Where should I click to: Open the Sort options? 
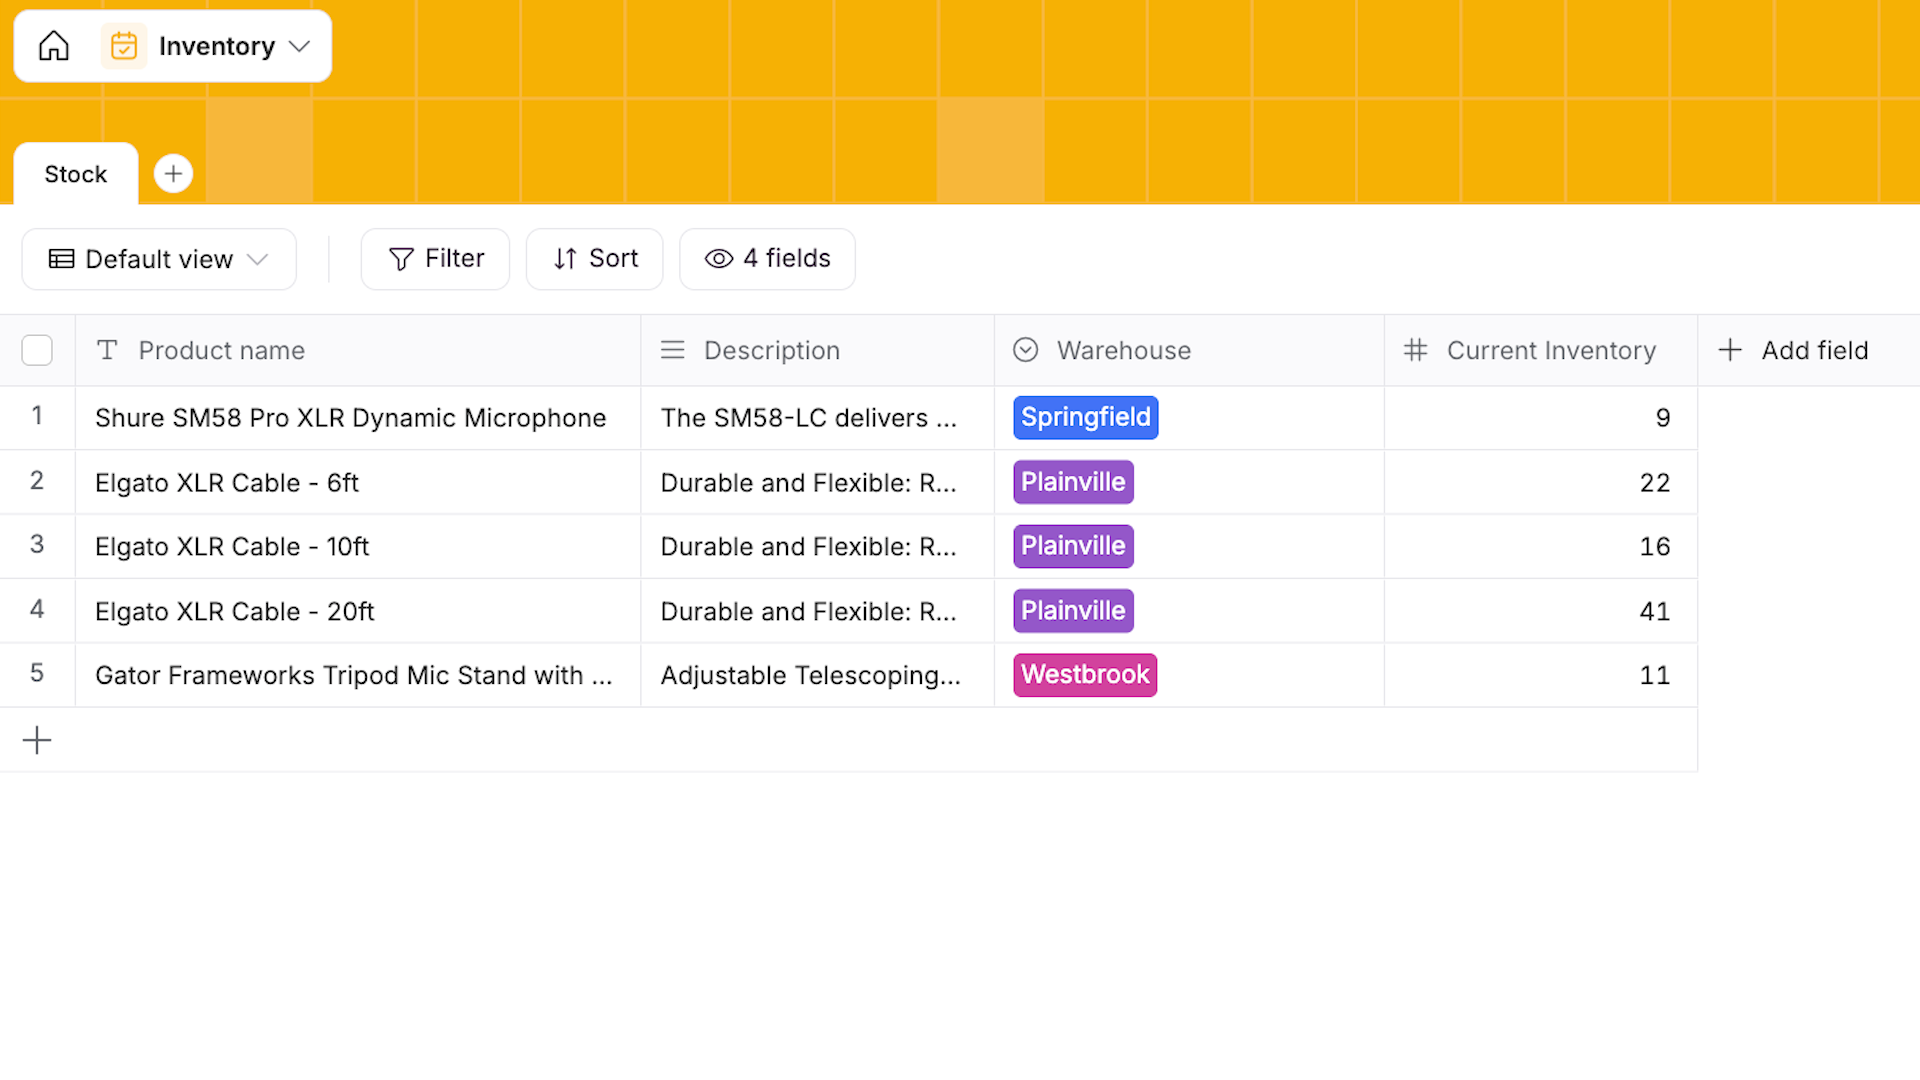click(x=594, y=258)
